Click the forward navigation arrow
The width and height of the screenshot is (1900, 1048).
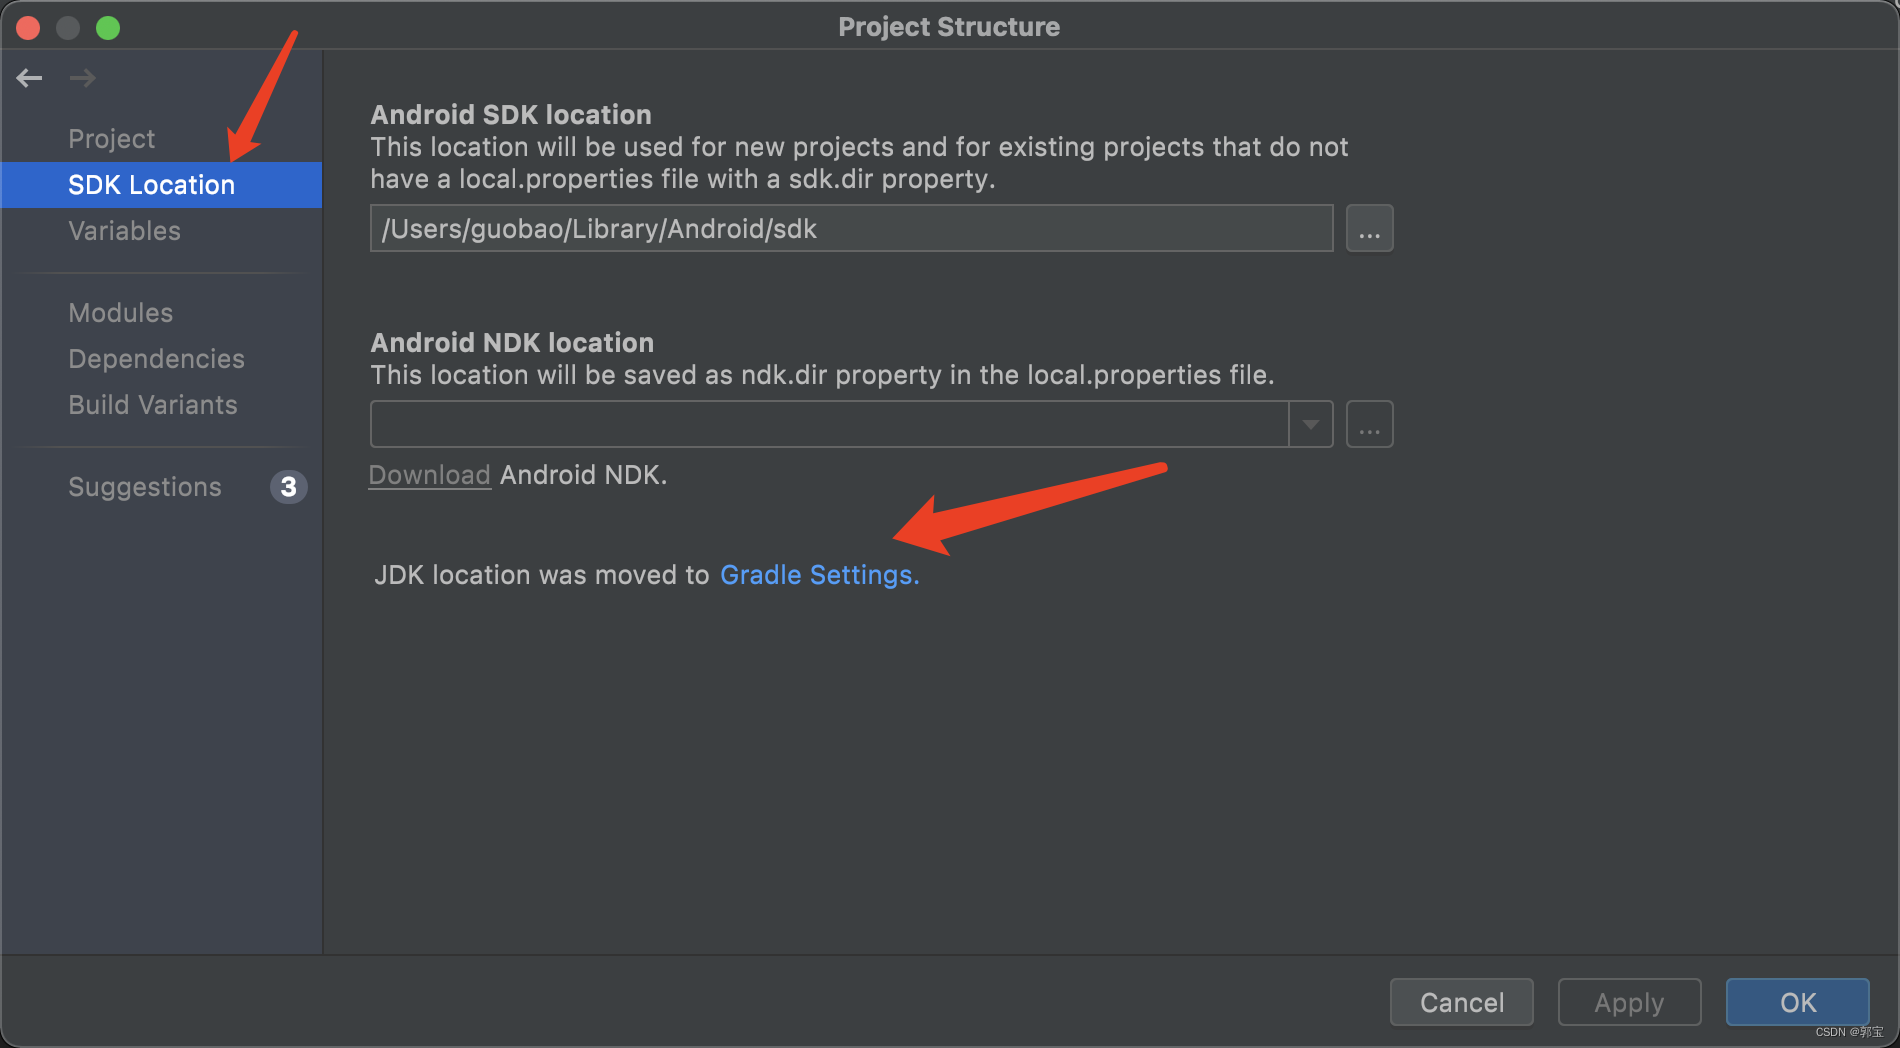click(x=83, y=77)
